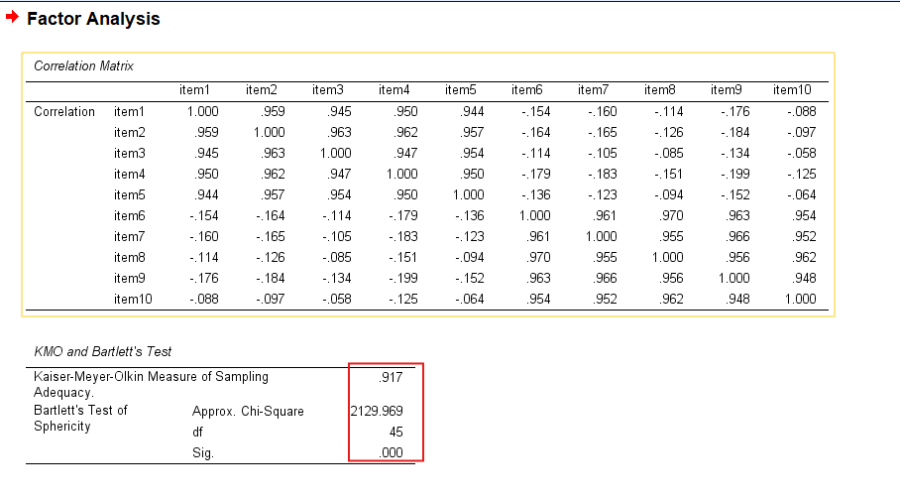The height and width of the screenshot is (499, 900).
Task: Select the KMO and Bartlett's Test title
Action: (103, 351)
